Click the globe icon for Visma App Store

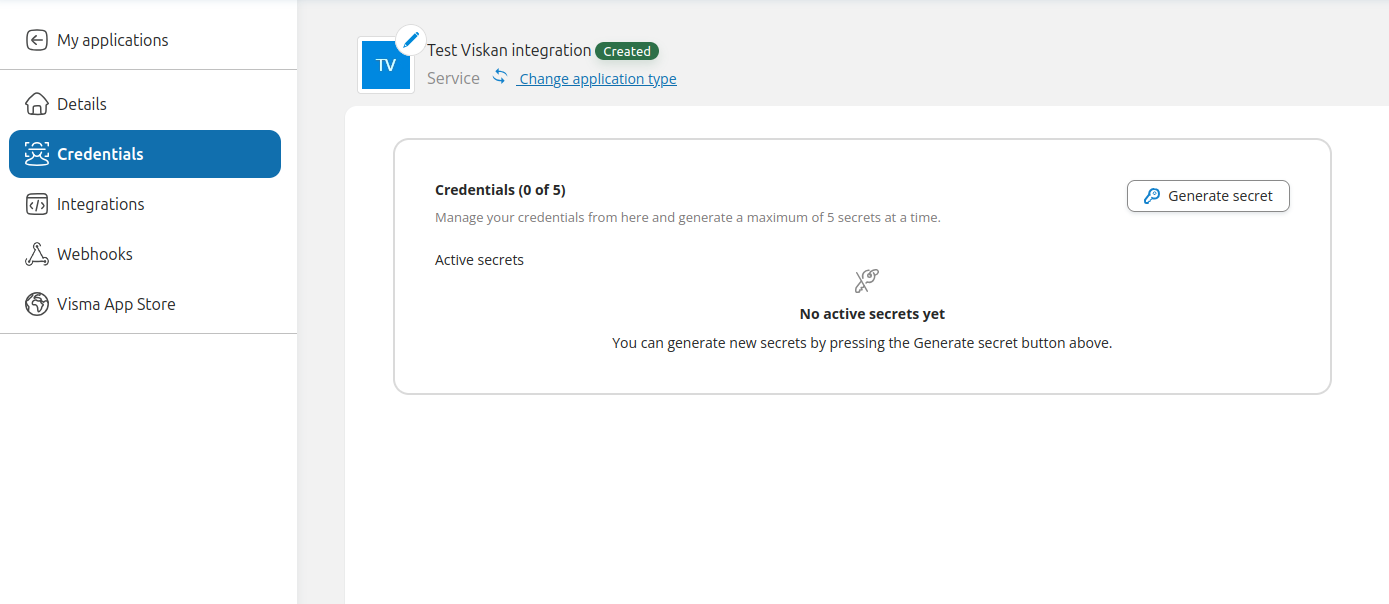pos(36,304)
